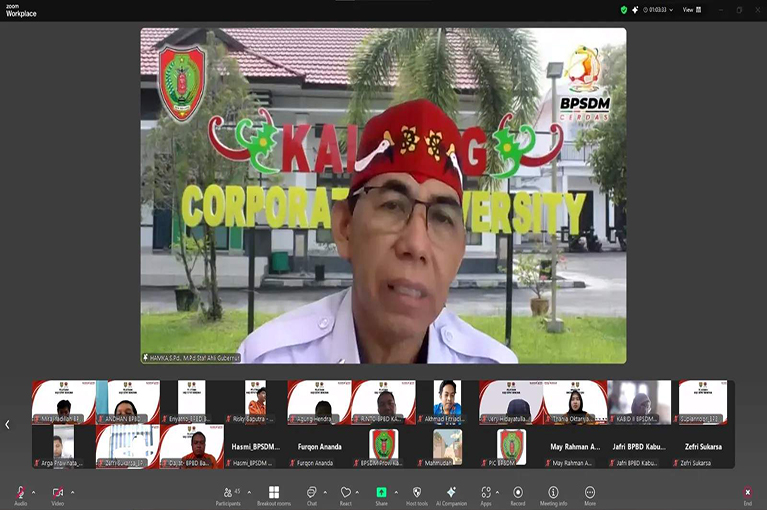Screen dimensions: 767x510
Task: Toggle the muted Audio microphone
Action: tap(20, 493)
